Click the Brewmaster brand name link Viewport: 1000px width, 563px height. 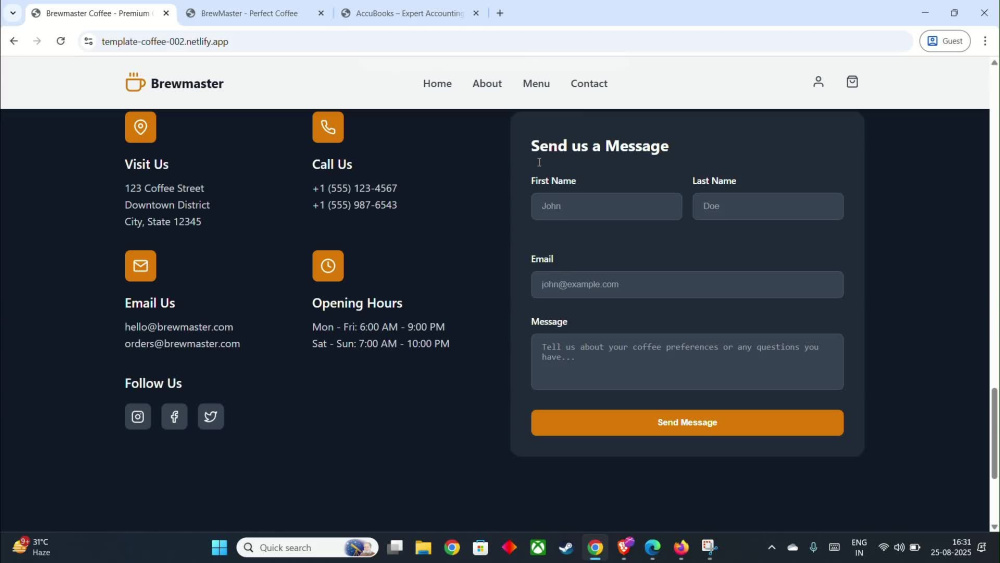[187, 84]
